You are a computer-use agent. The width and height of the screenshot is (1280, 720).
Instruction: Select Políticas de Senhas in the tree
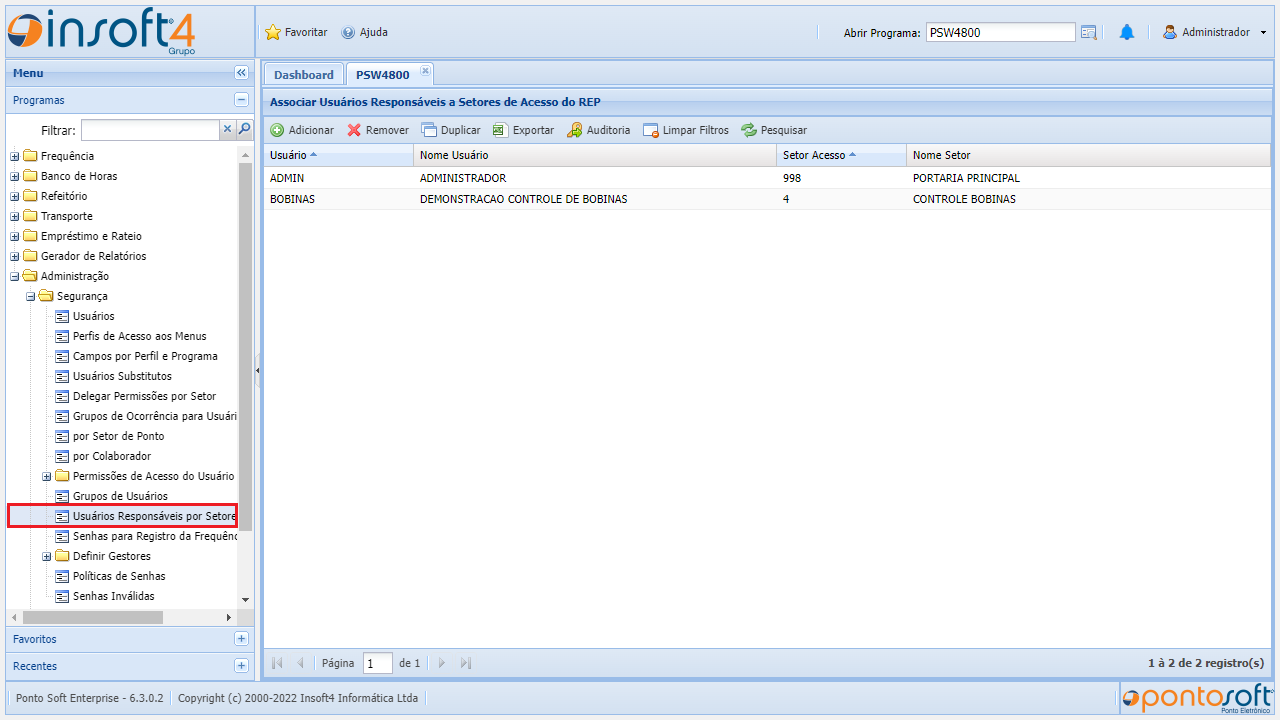point(119,576)
